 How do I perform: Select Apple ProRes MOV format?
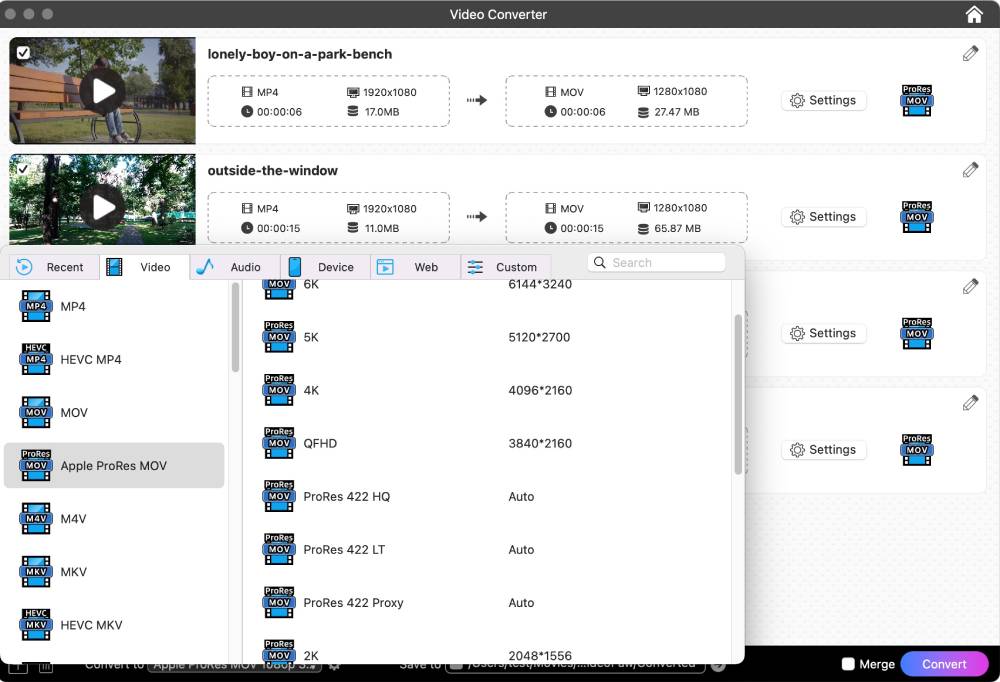[114, 465]
